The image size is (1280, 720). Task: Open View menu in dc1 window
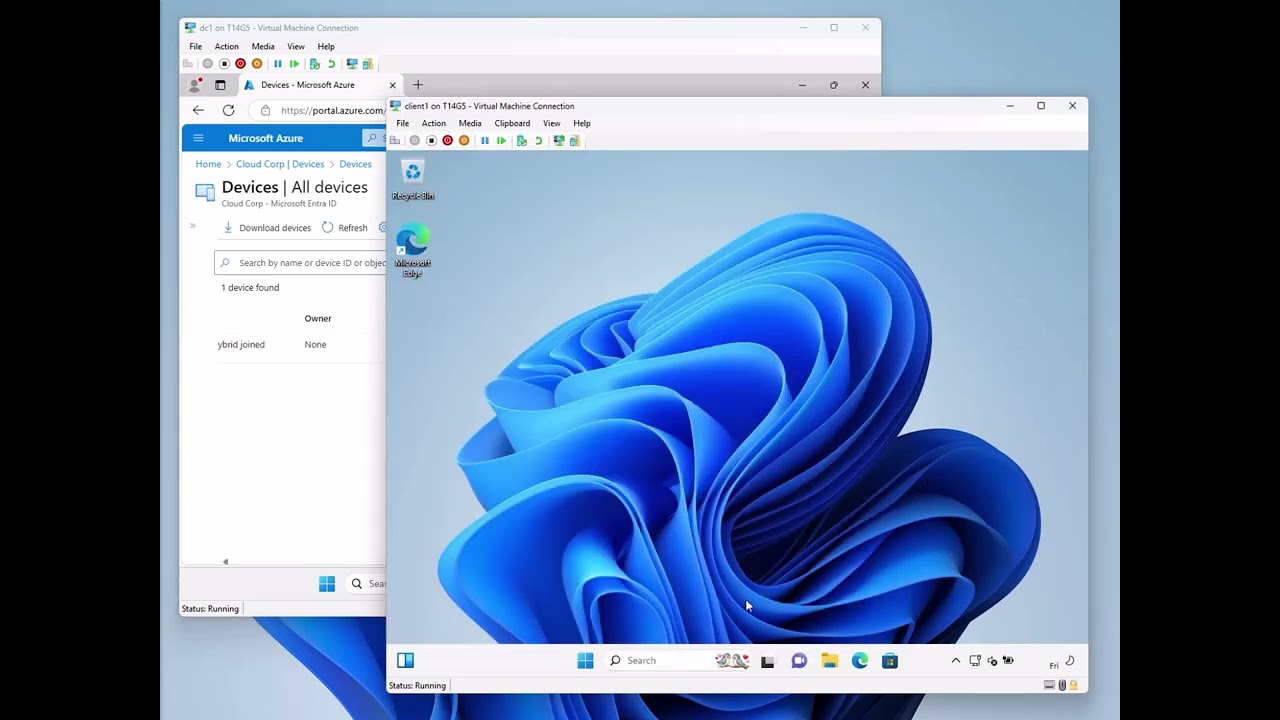point(296,46)
